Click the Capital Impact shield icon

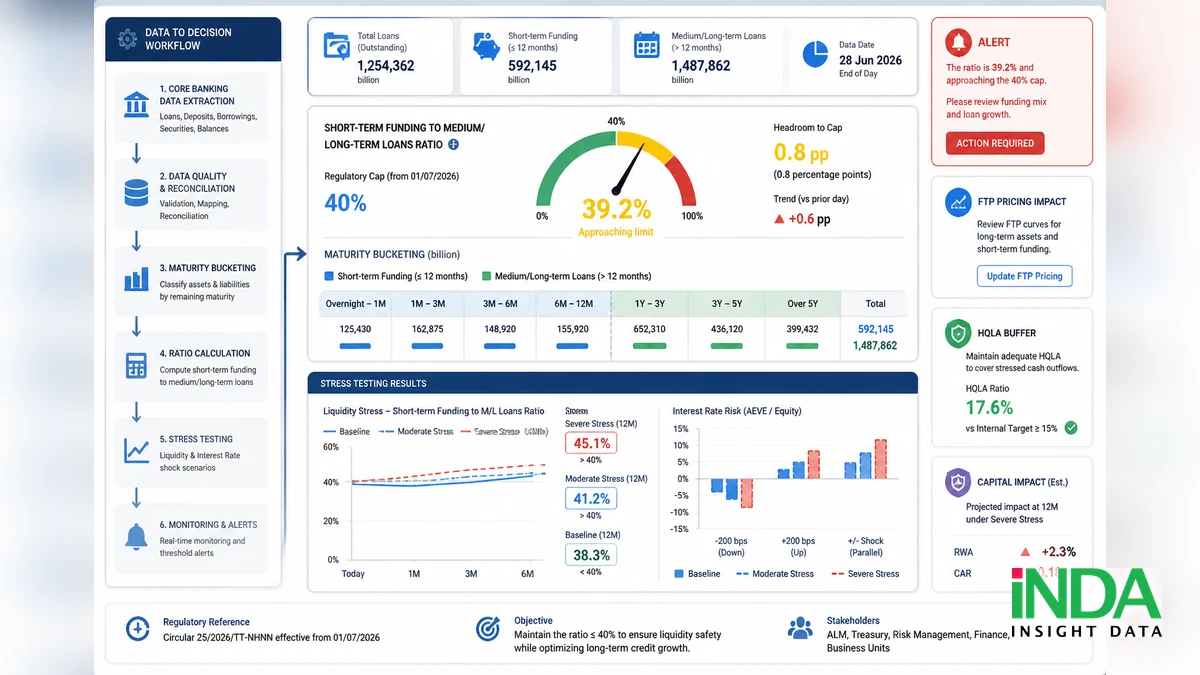pos(959,483)
